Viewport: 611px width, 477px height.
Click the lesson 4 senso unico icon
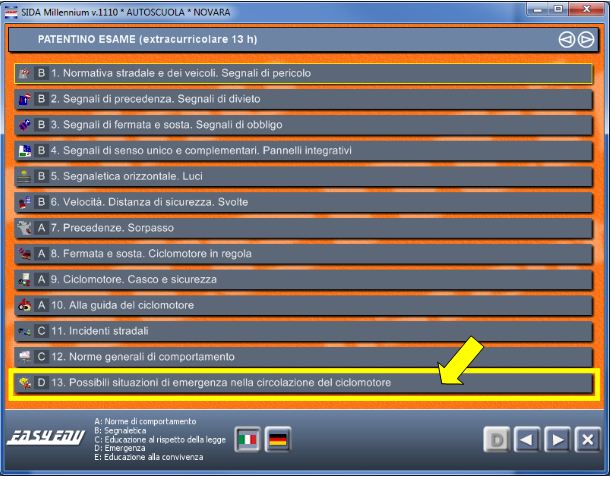click(x=24, y=151)
